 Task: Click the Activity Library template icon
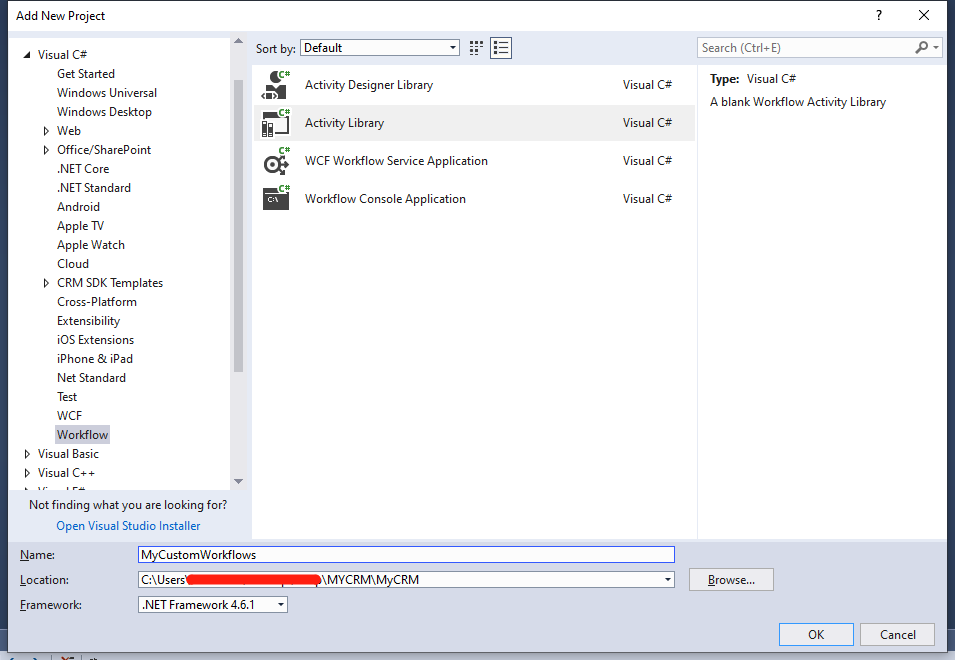pyautogui.click(x=275, y=122)
